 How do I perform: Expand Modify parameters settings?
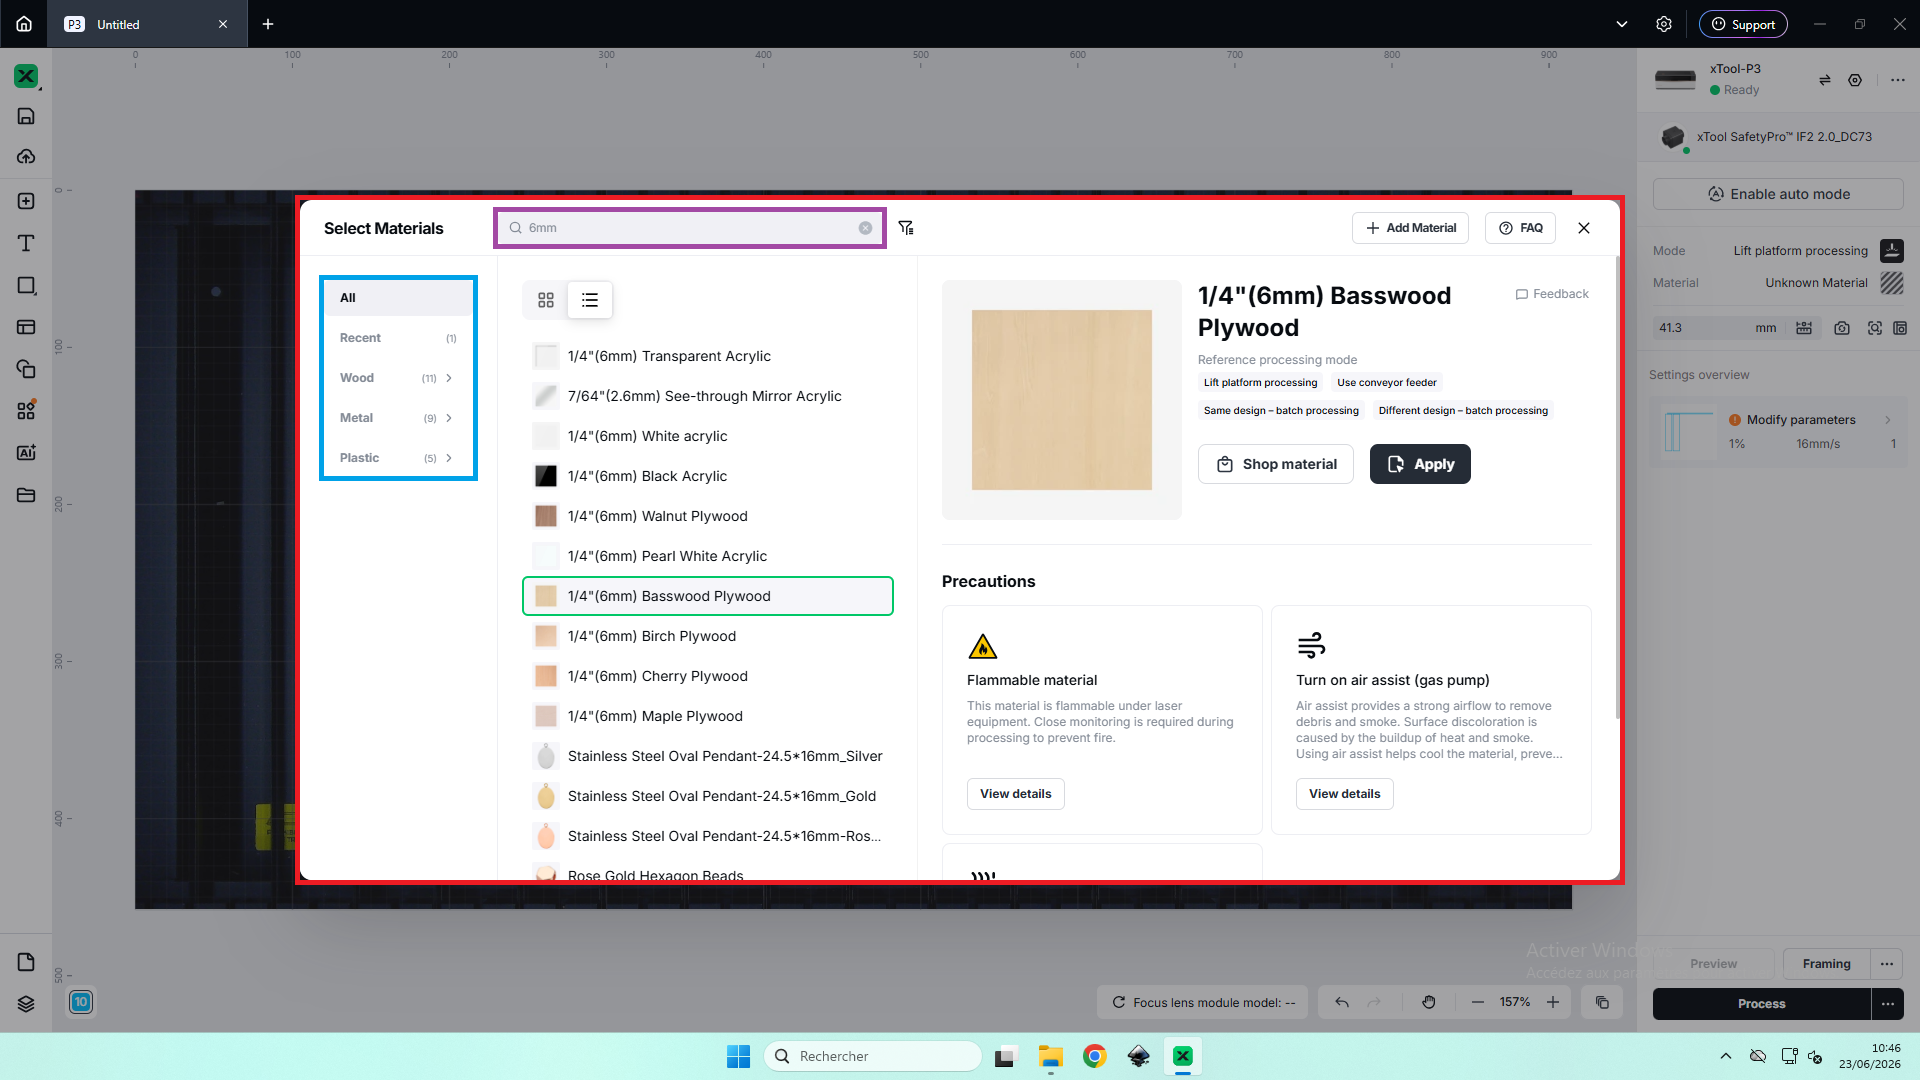coord(1778,431)
